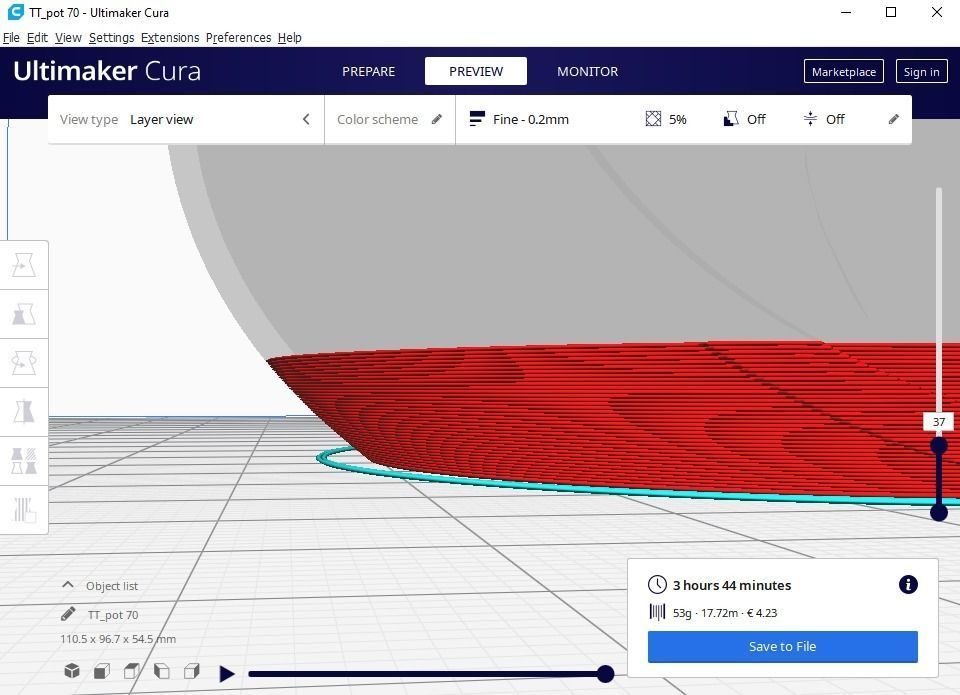Open the Help menu

pyautogui.click(x=290, y=37)
